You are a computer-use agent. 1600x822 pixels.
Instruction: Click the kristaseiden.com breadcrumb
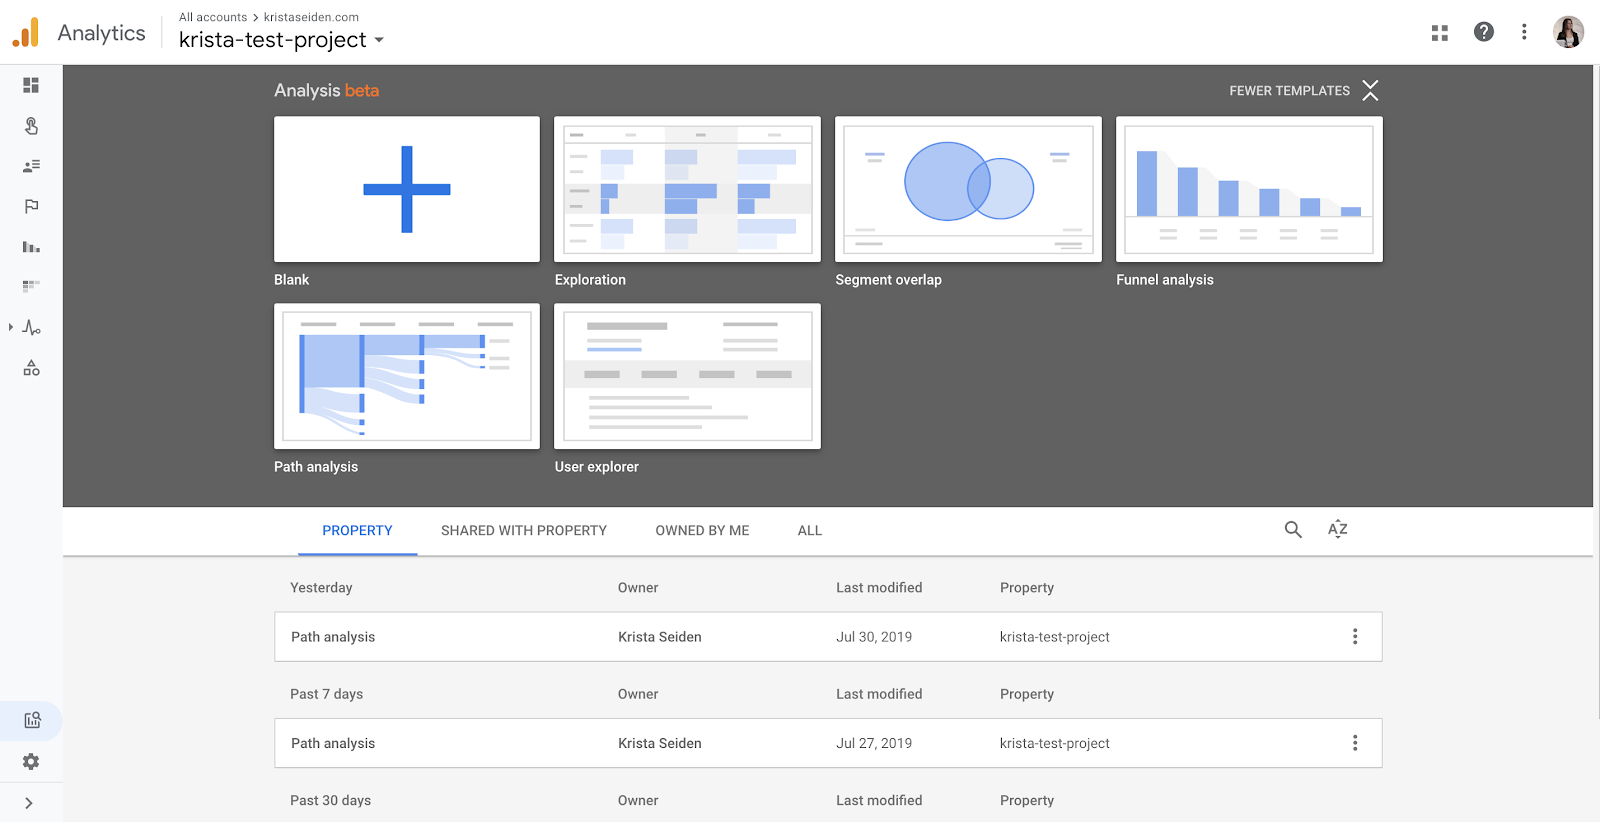pyautogui.click(x=311, y=17)
